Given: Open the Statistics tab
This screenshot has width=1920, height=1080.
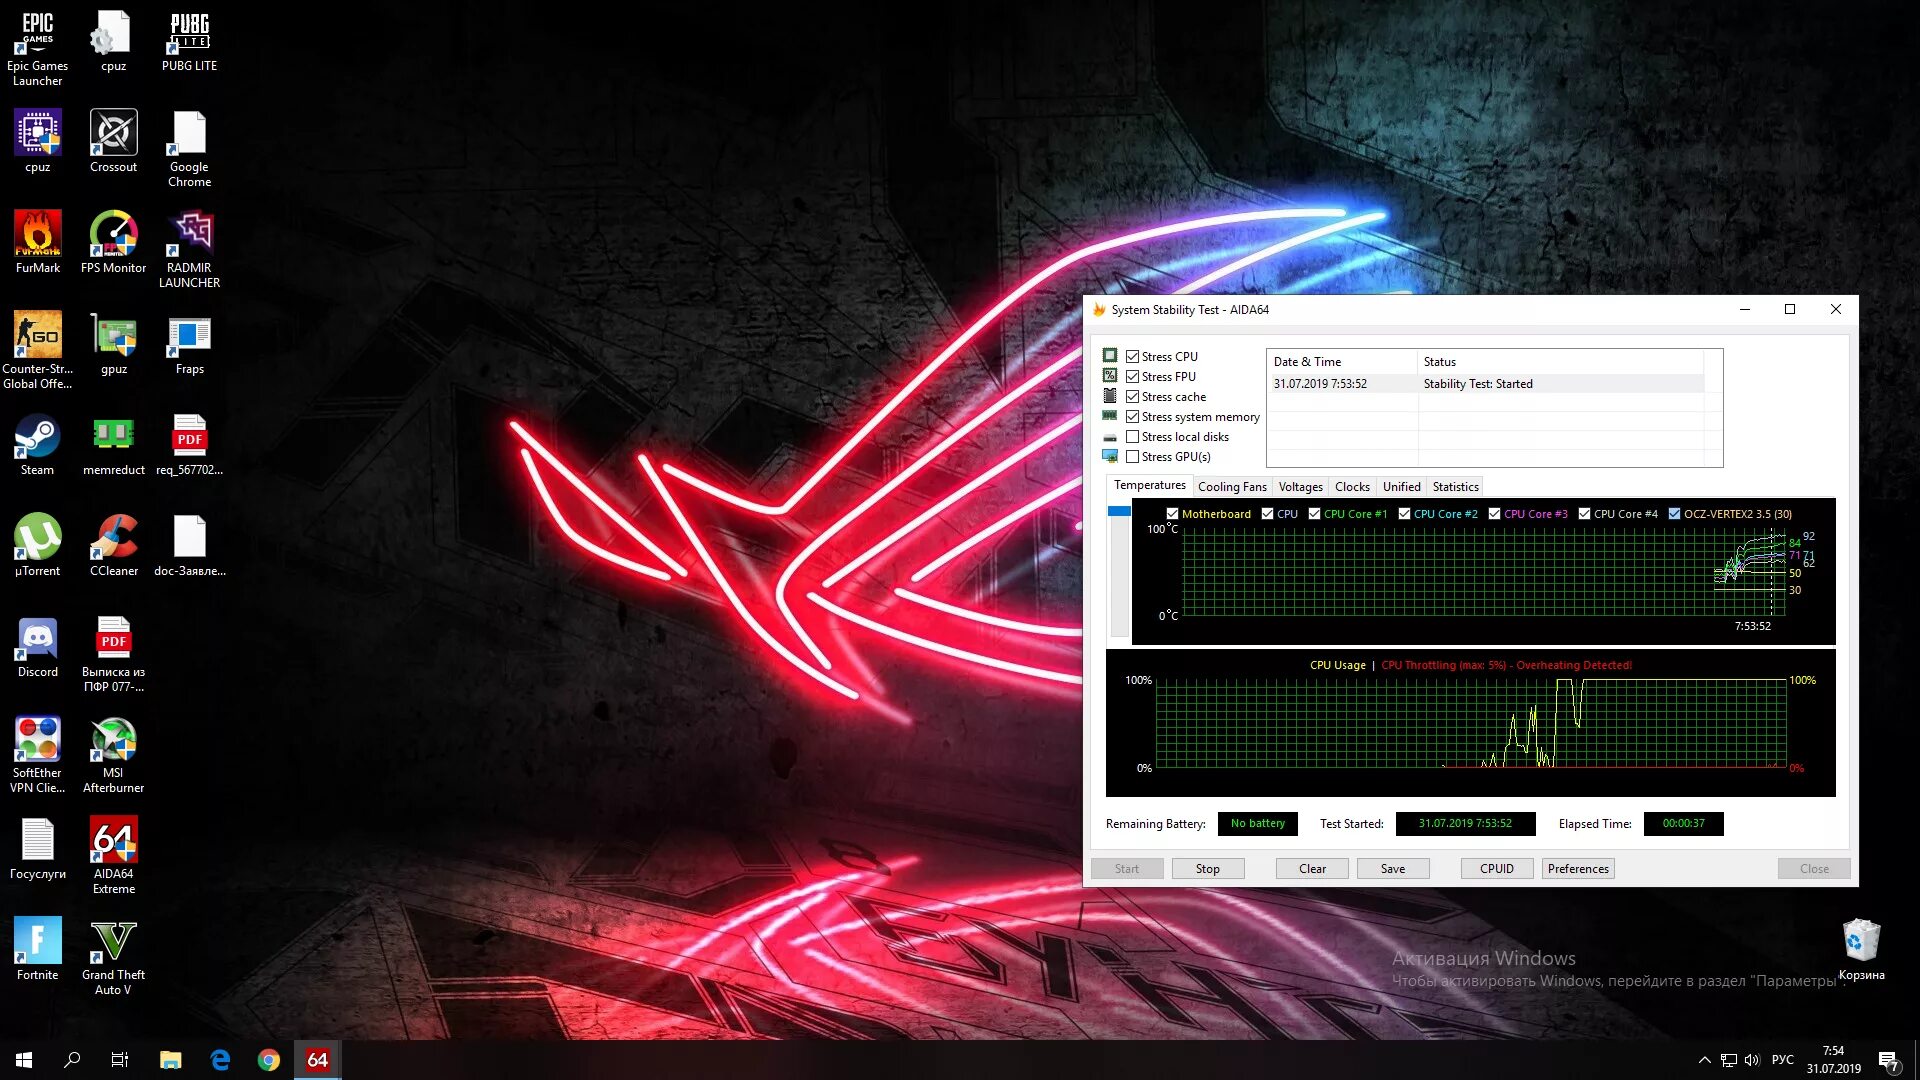Looking at the screenshot, I should point(1454,487).
